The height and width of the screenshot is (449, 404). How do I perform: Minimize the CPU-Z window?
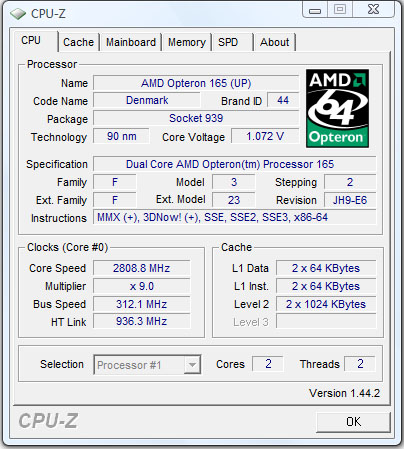(x=315, y=10)
